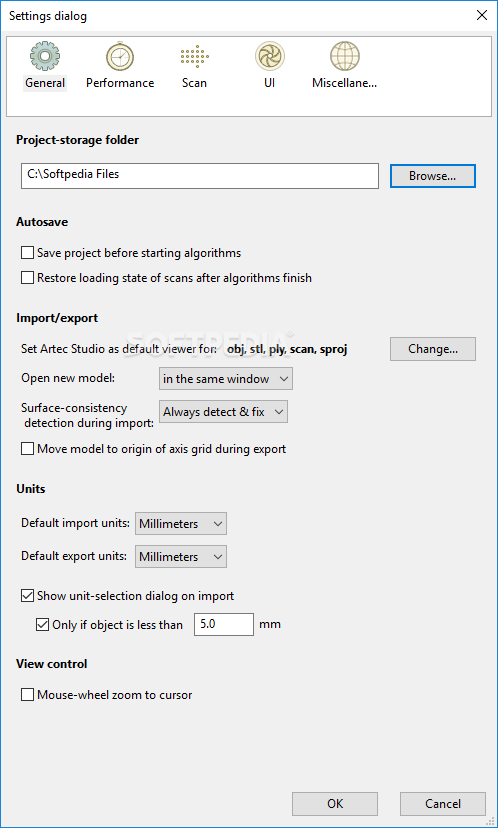Open Default export units dropdown

[181, 557]
